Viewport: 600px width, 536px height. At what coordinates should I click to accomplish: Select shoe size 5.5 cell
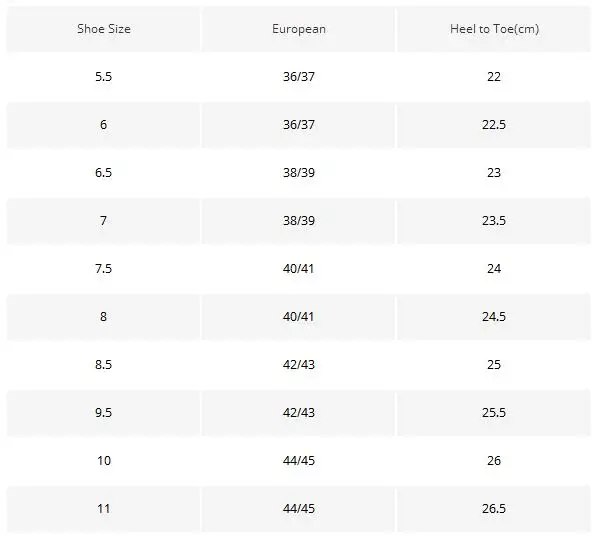pos(104,77)
